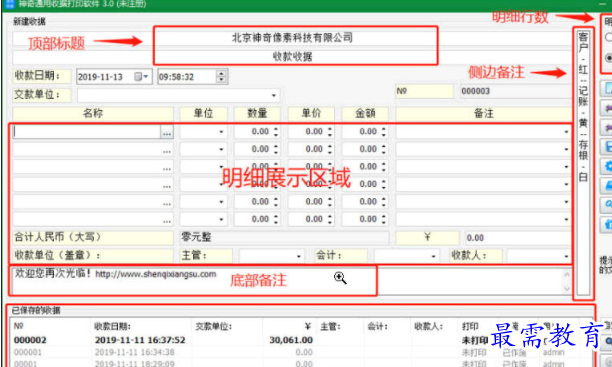The height and width of the screenshot is (367, 612).
Task: Open the last row 名称 browse (...) button
Action: 167,220
